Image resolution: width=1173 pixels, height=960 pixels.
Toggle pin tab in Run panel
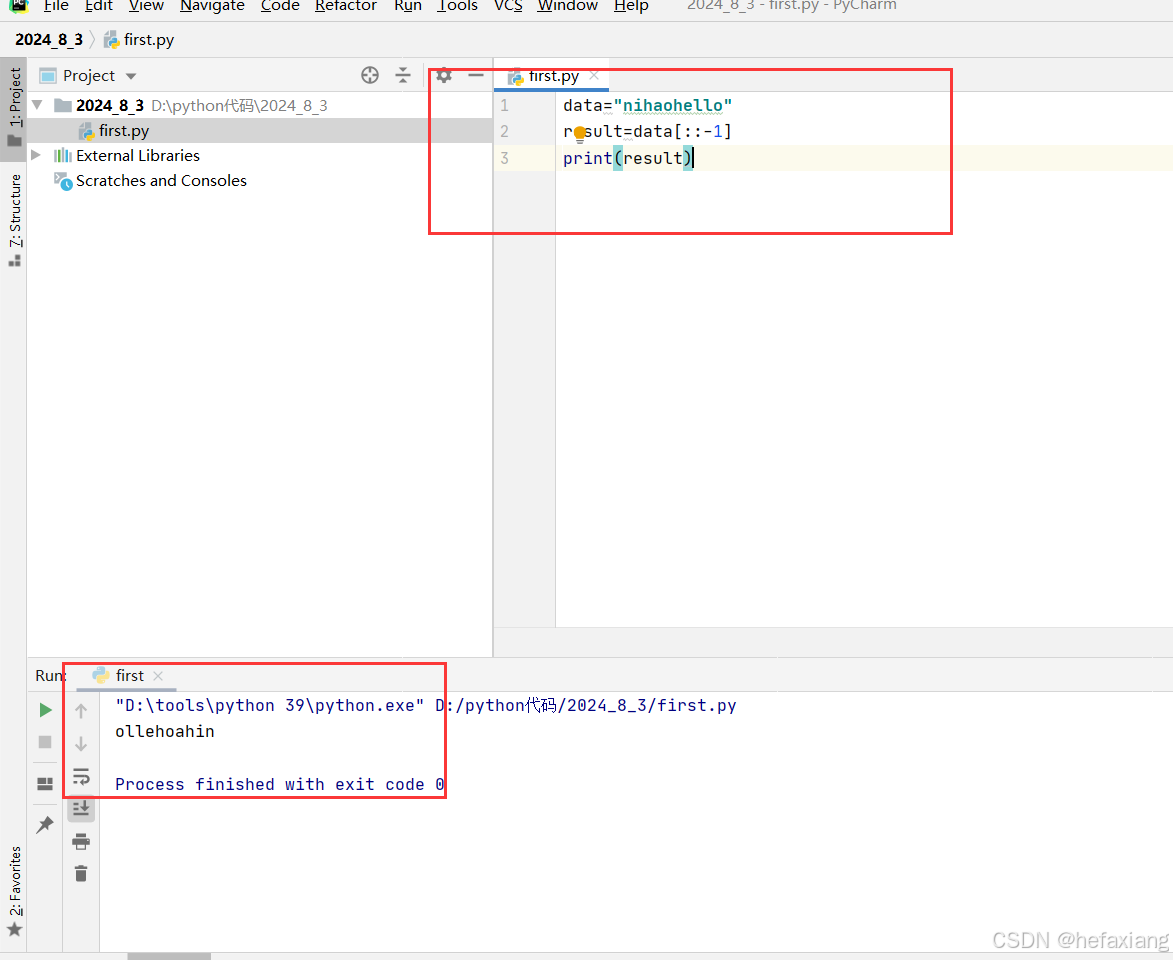pos(45,825)
